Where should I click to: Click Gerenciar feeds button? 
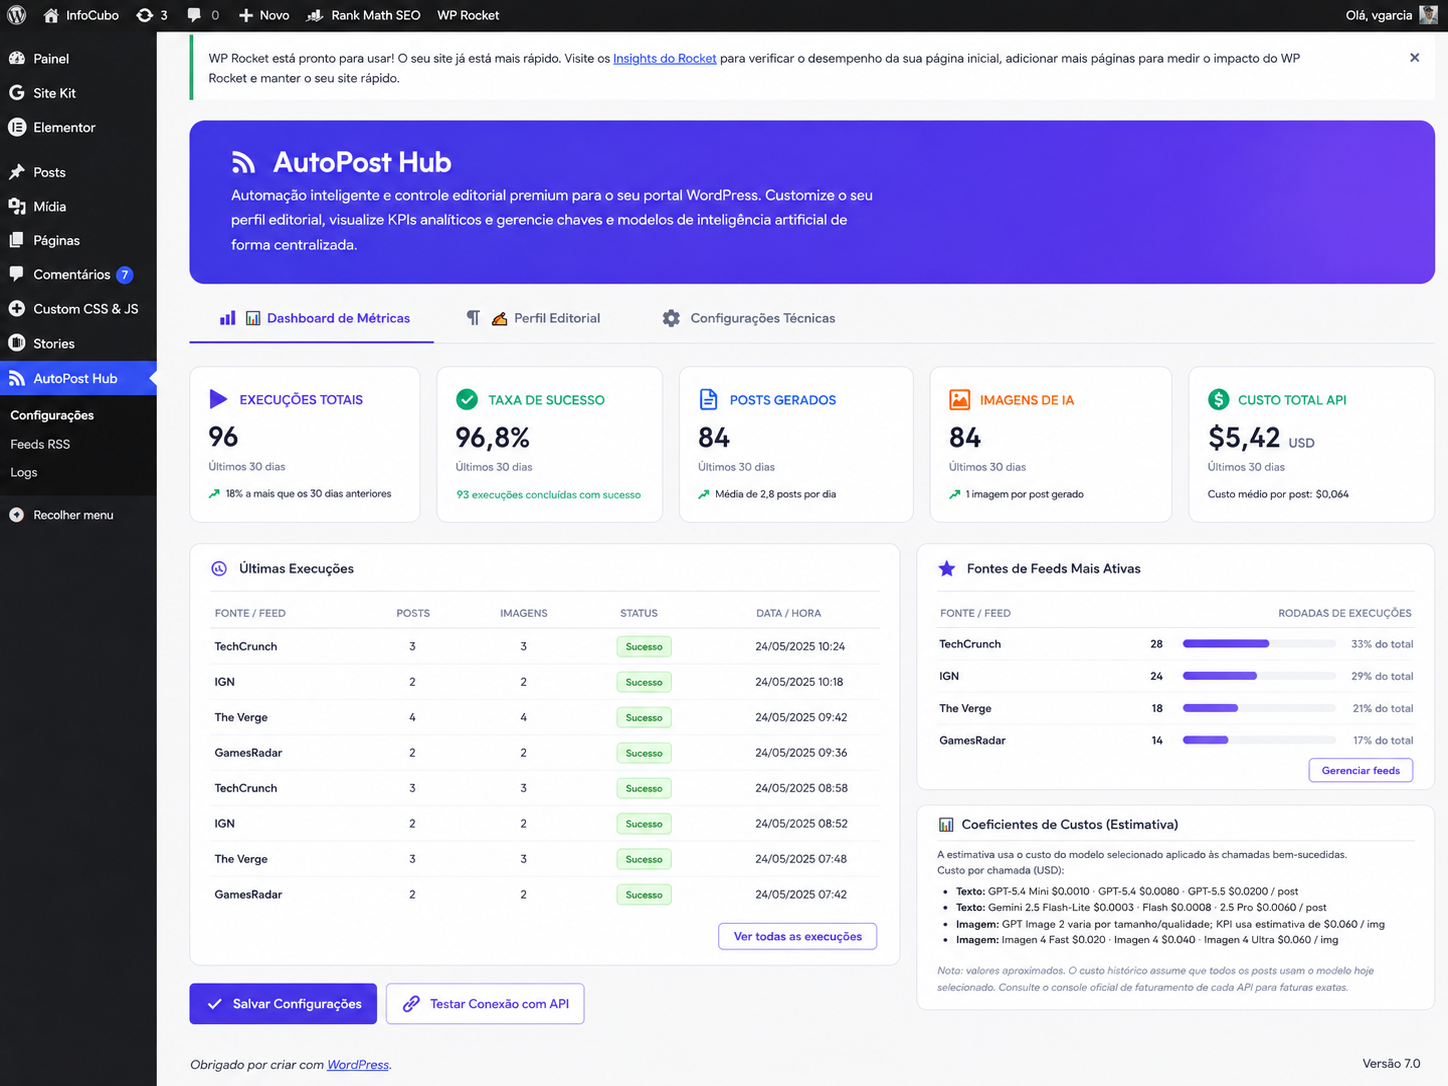click(1361, 770)
